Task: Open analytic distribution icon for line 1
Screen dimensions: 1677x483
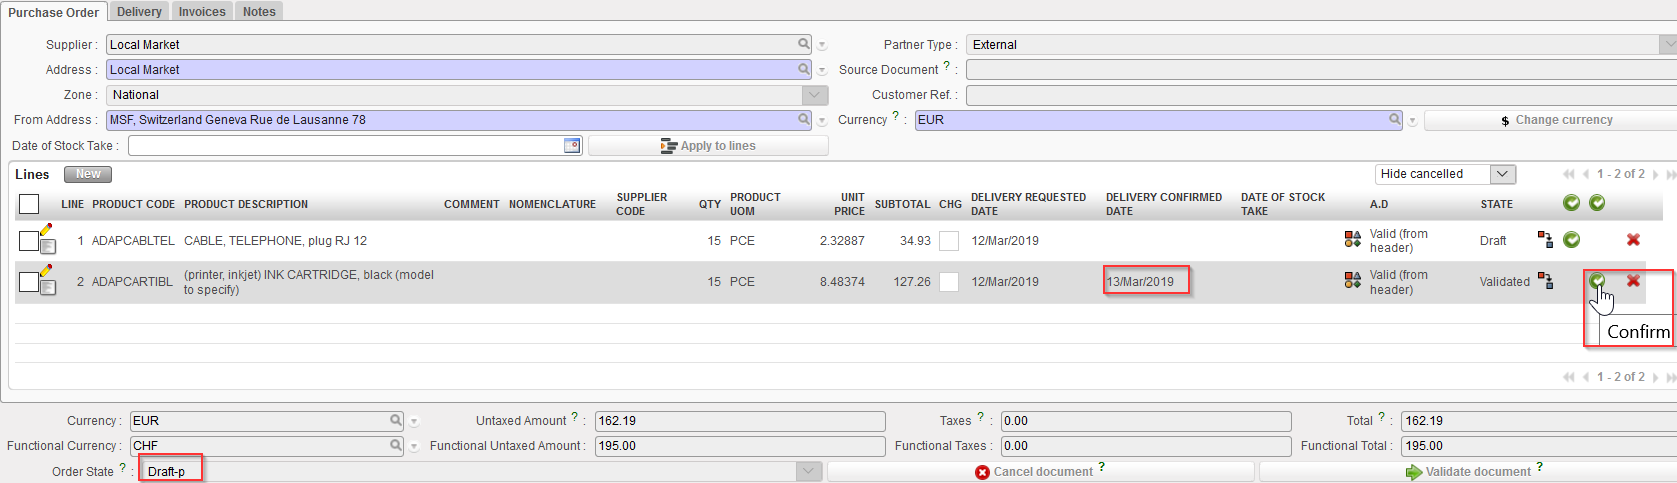Action: [1352, 240]
